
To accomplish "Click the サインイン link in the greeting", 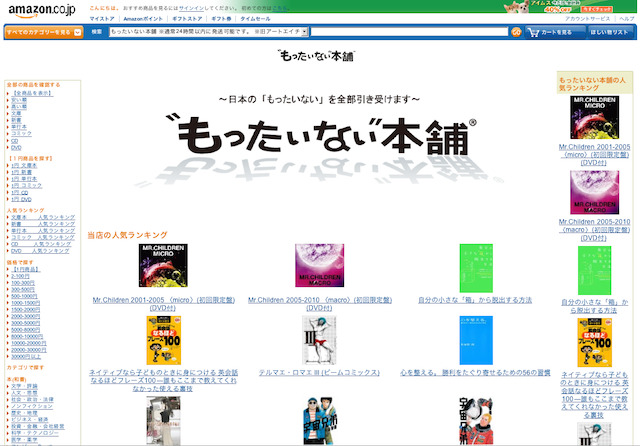I will pyautogui.click(x=191, y=8).
